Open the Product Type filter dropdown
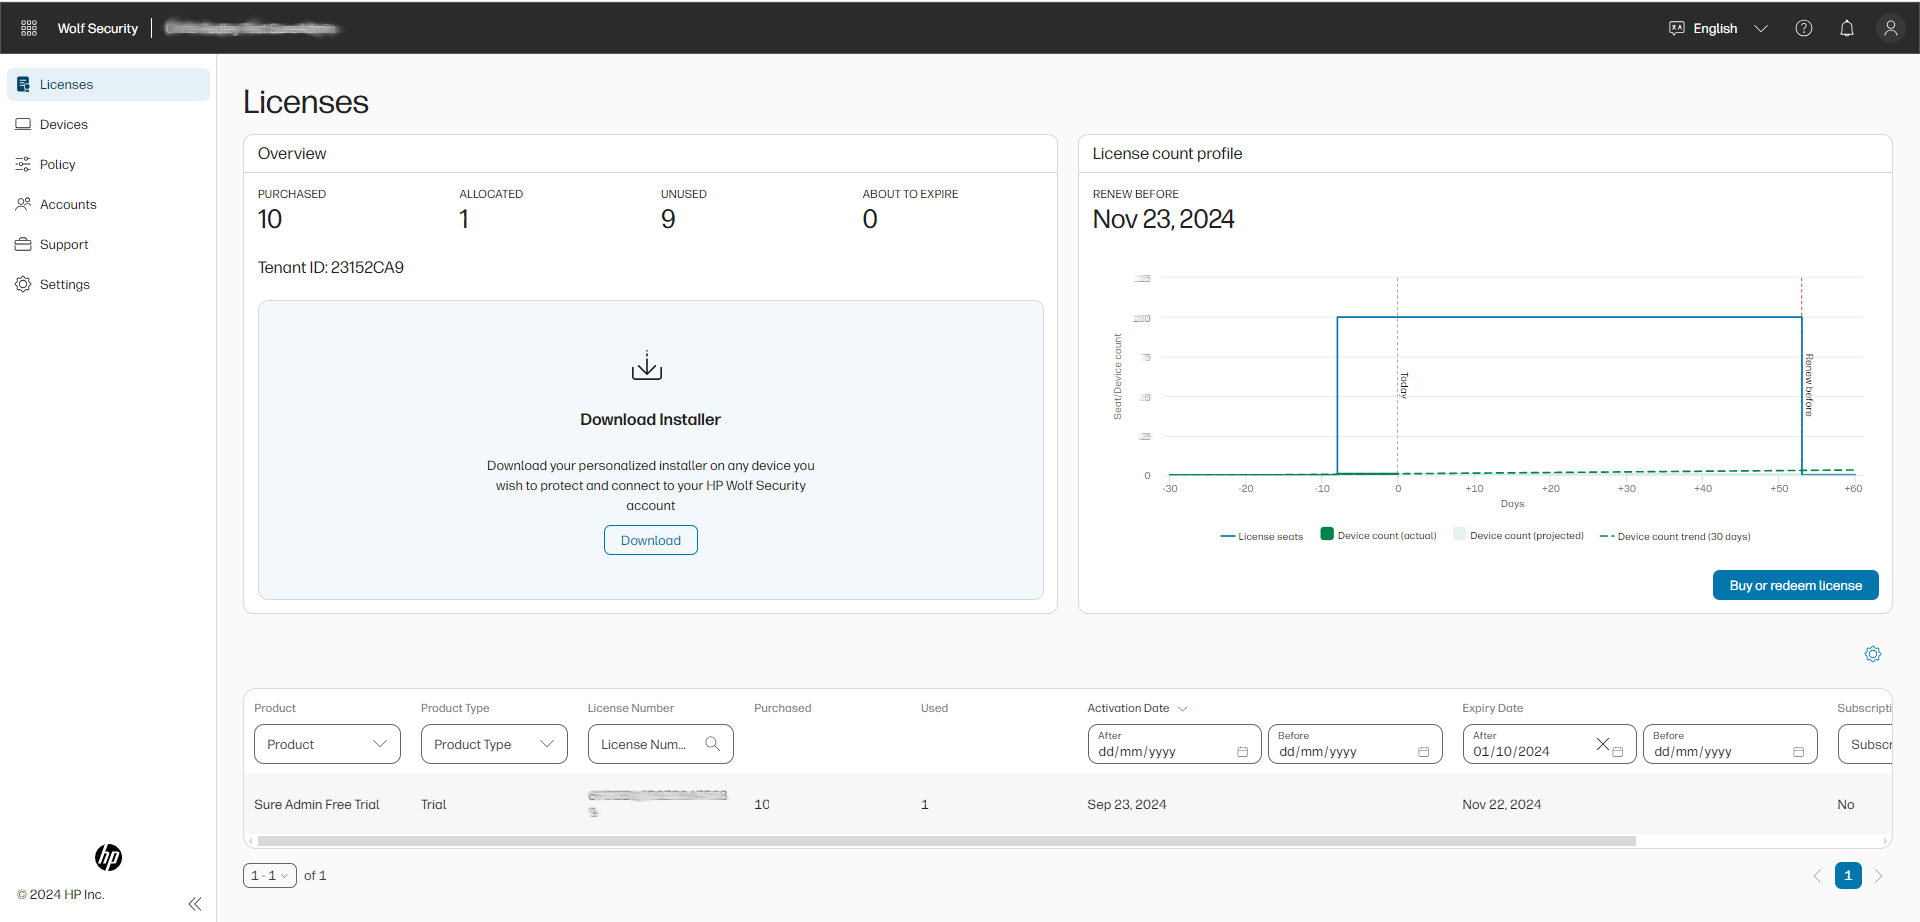 (x=494, y=744)
